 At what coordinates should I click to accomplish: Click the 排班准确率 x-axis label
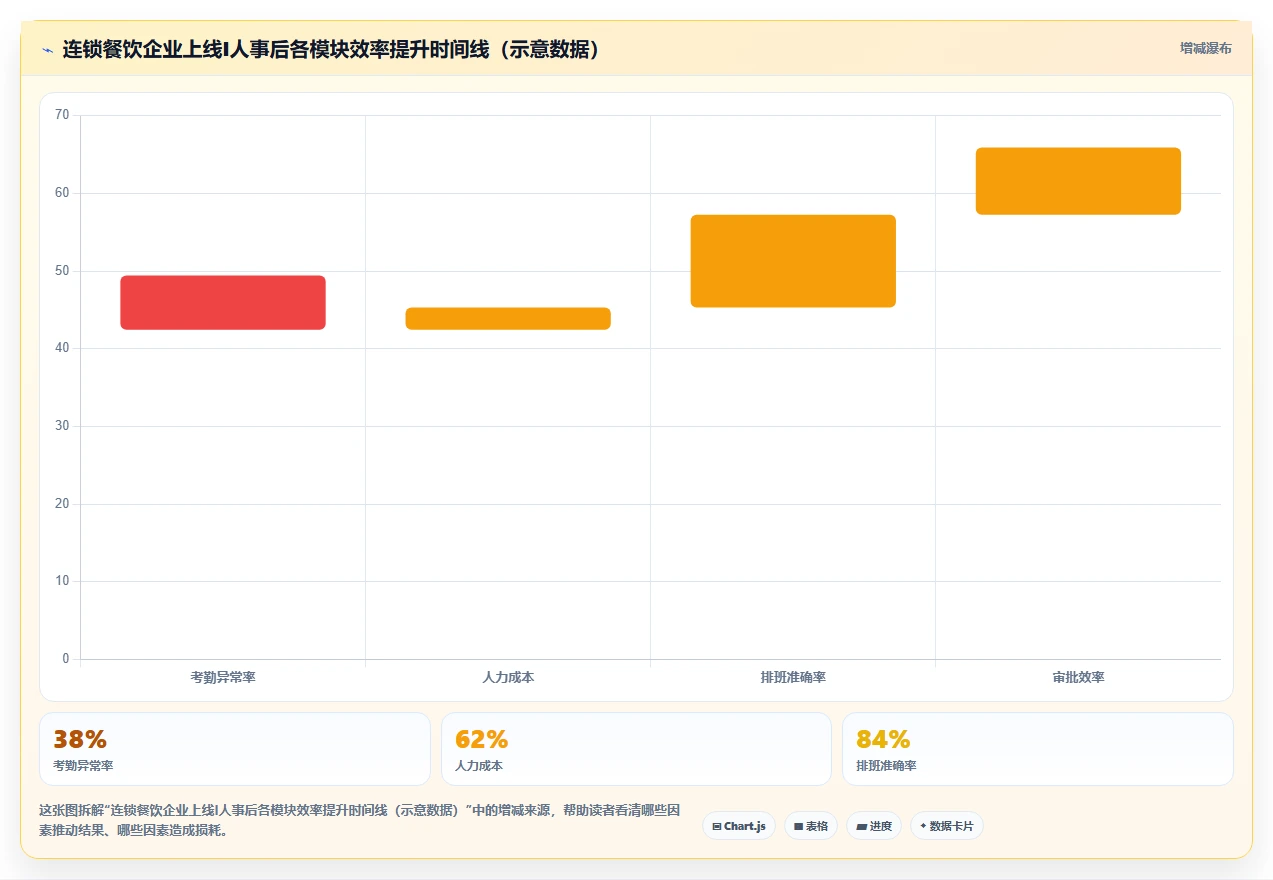pyautogui.click(x=793, y=677)
